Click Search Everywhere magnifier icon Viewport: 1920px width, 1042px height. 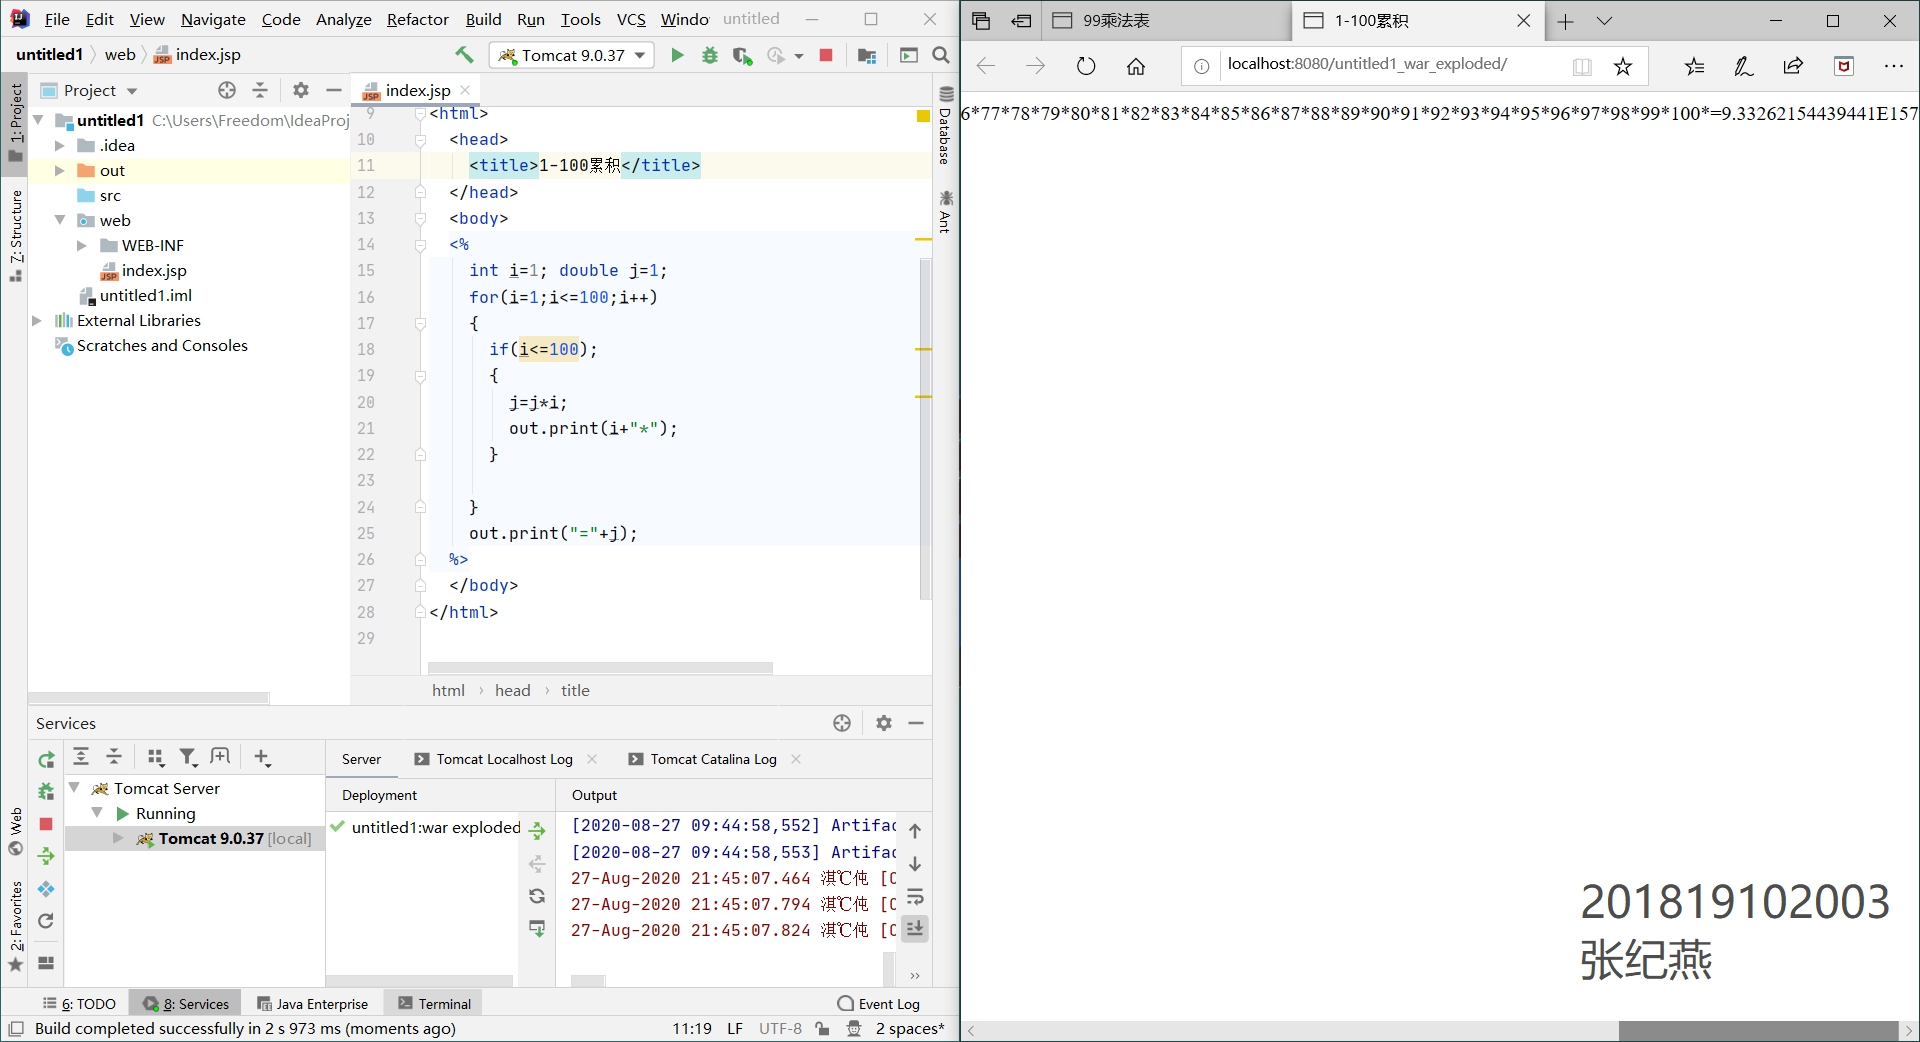click(x=941, y=55)
